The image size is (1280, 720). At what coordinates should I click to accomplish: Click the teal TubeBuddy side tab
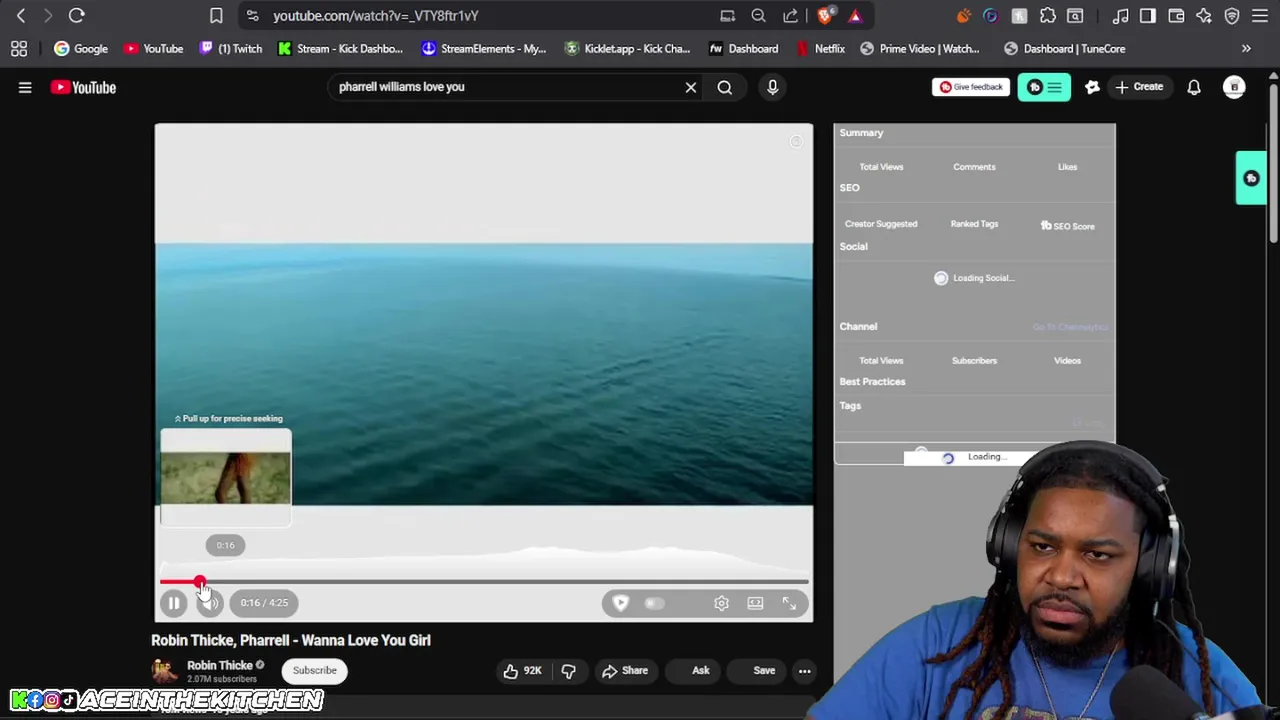pyautogui.click(x=1251, y=178)
